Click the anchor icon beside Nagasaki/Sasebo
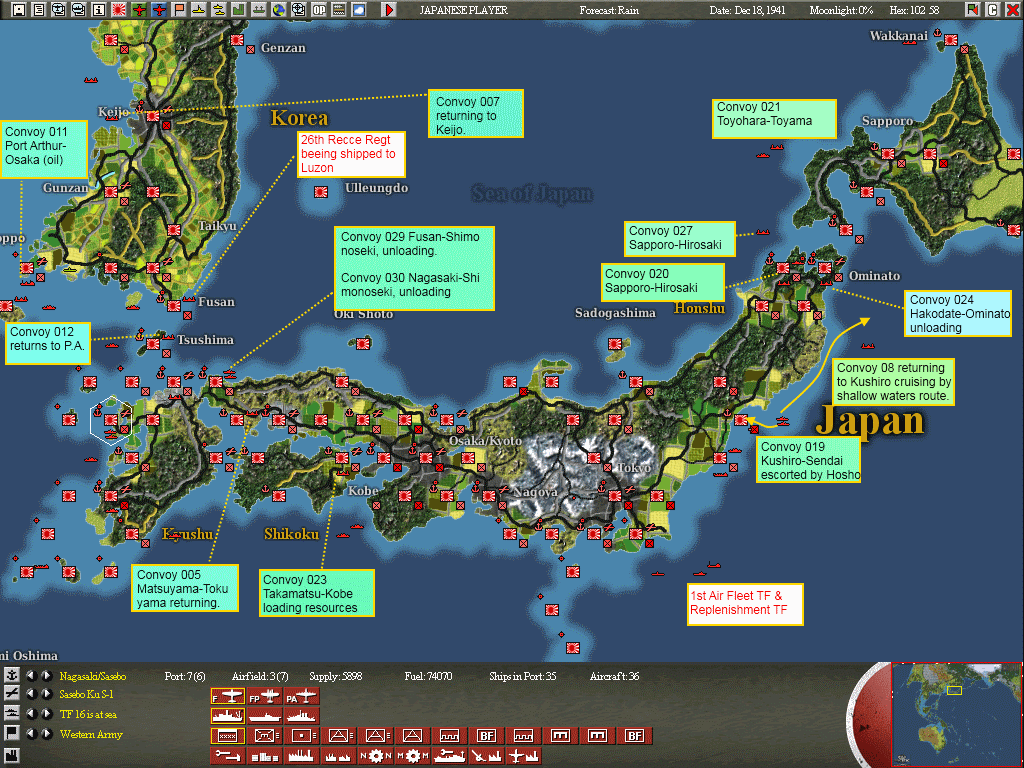 [12, 675]
